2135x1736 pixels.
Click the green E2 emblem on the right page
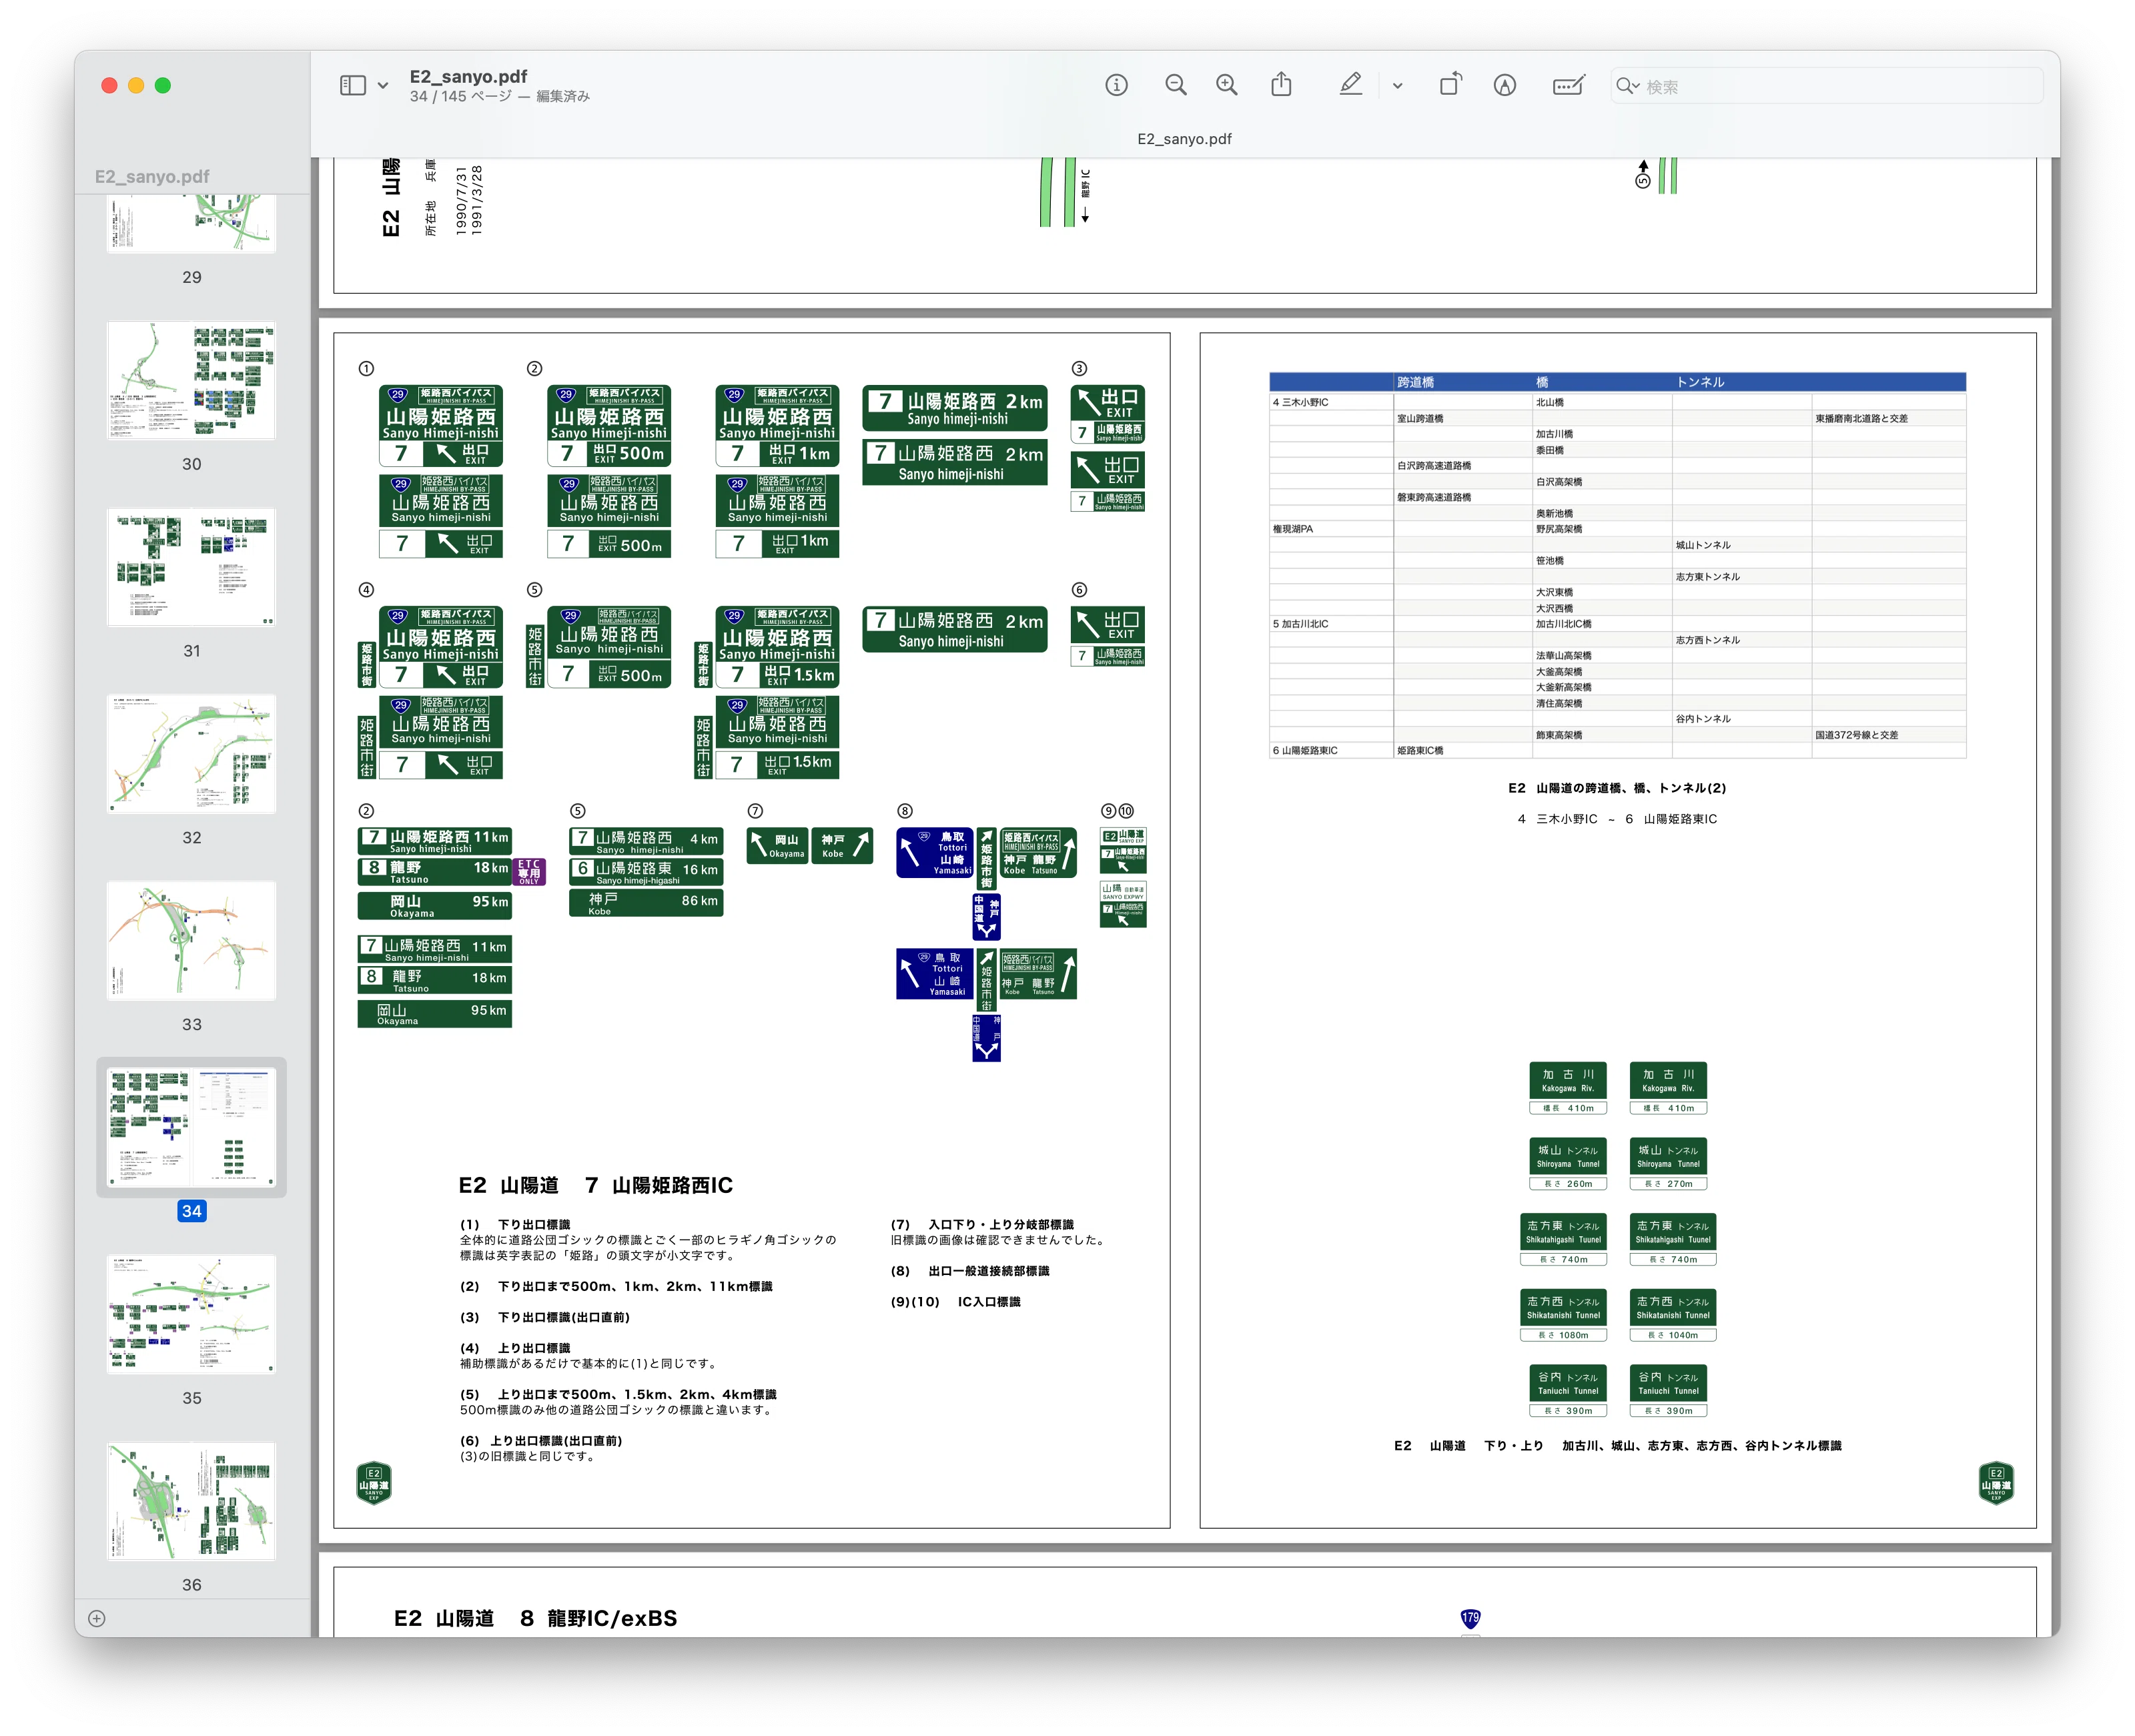pyautogui.click(x=1996, y=1482)
